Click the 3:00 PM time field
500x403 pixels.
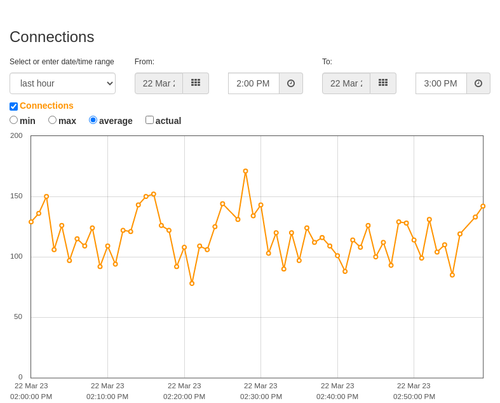point(441,83)
